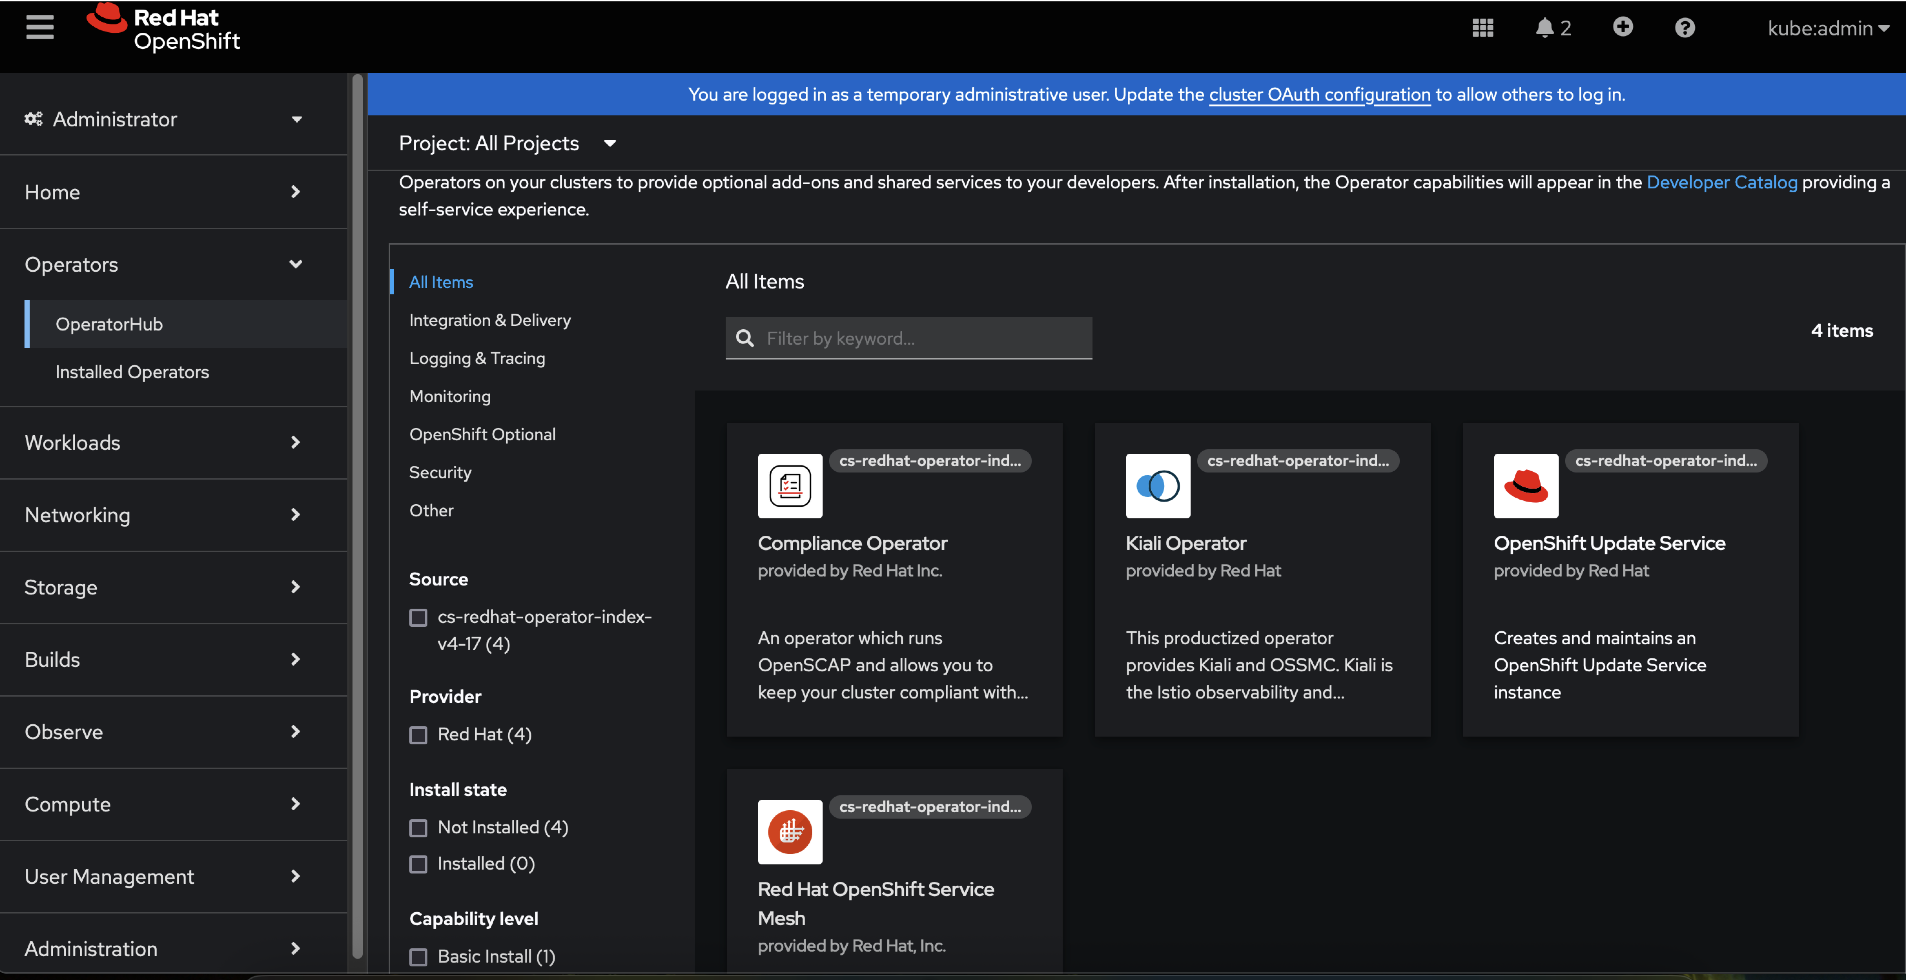Open the cluster OAuth configuration link
Screen dimensions: 1906x980
click(1319, 95)
